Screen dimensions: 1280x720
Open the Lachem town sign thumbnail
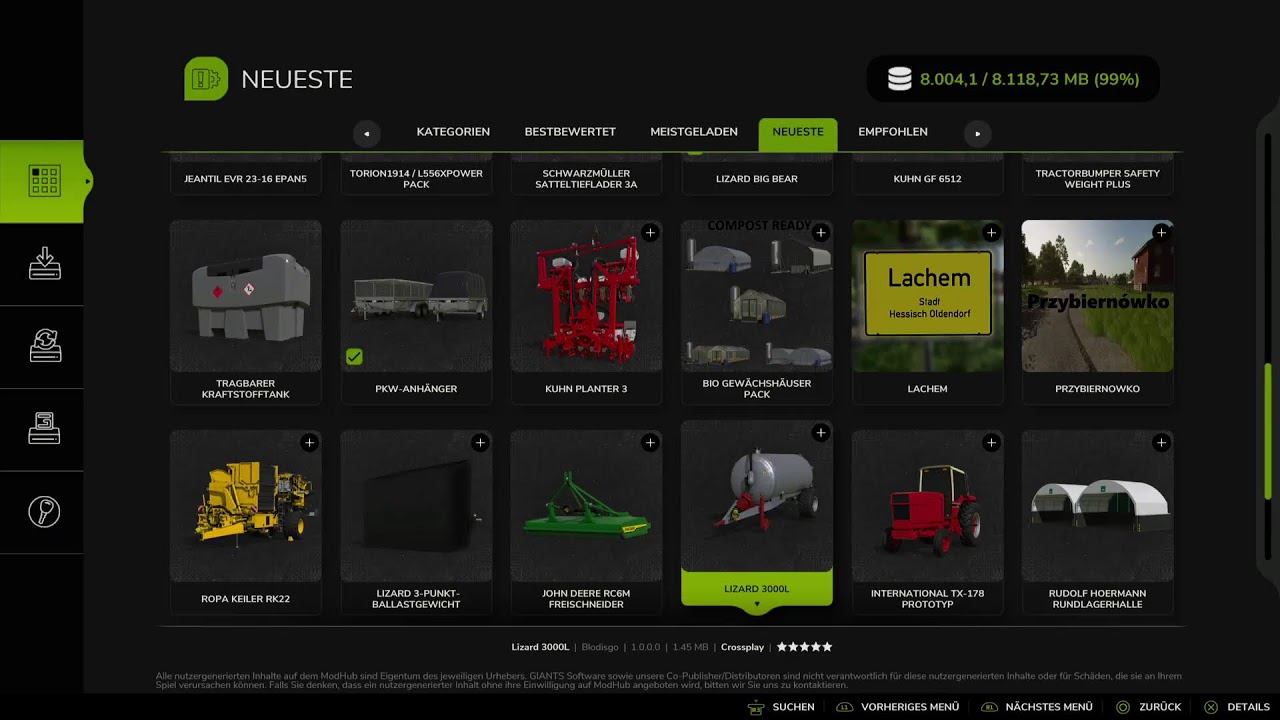click(927, 296)
